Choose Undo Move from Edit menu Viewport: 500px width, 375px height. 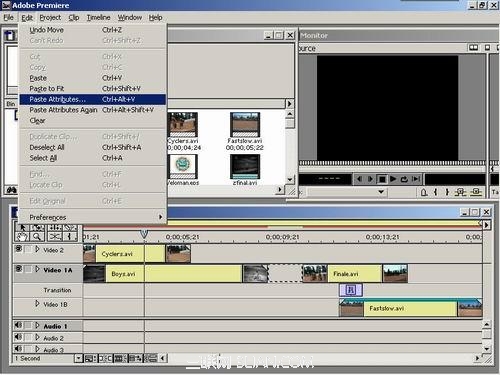pyautogui.click(x=92, y=30)
